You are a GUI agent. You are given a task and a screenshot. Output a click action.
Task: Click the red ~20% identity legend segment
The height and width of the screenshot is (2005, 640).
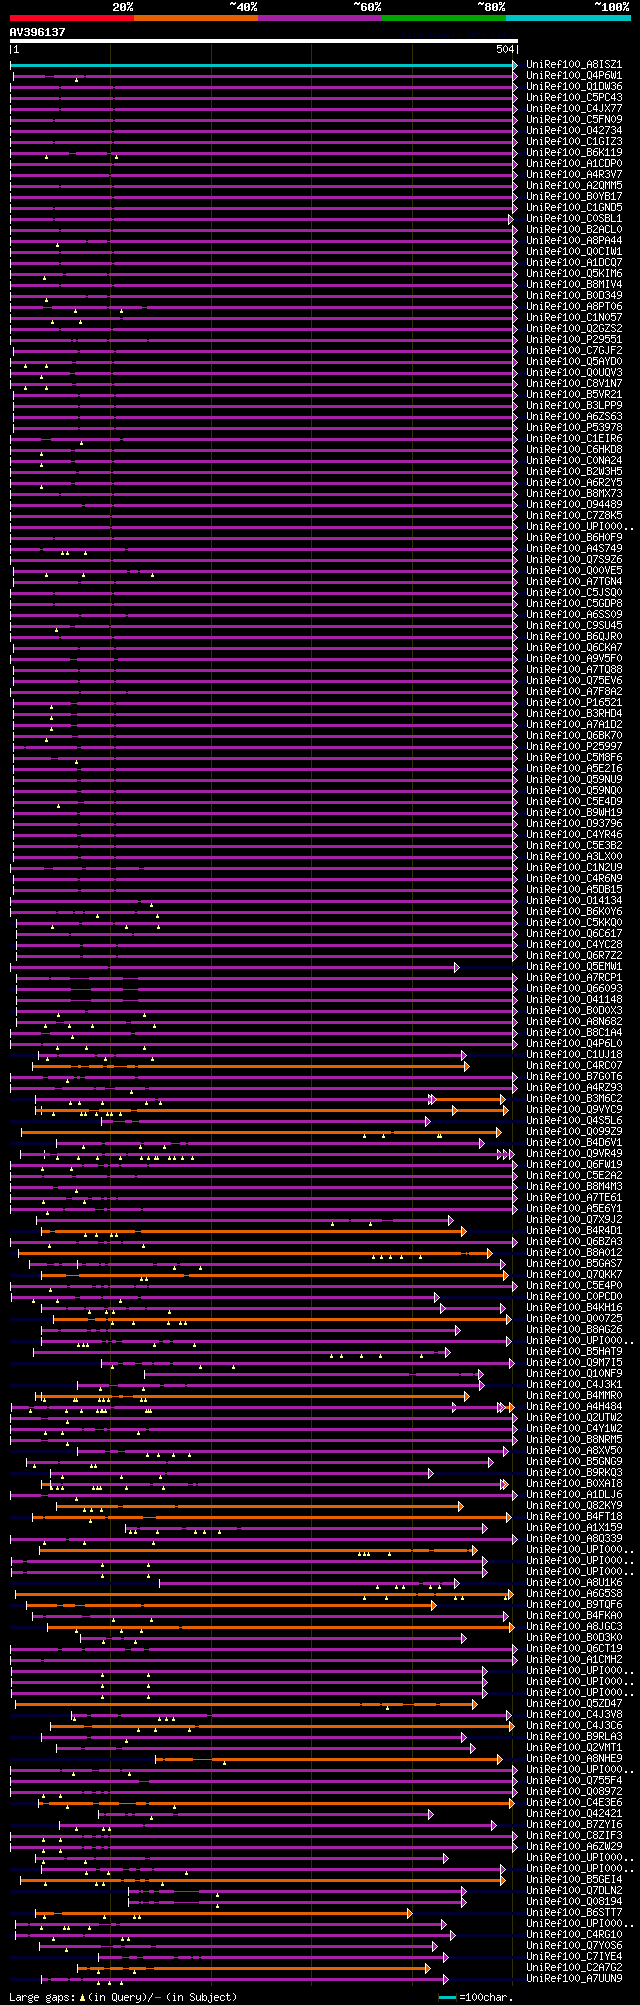(x=71, y=17)
